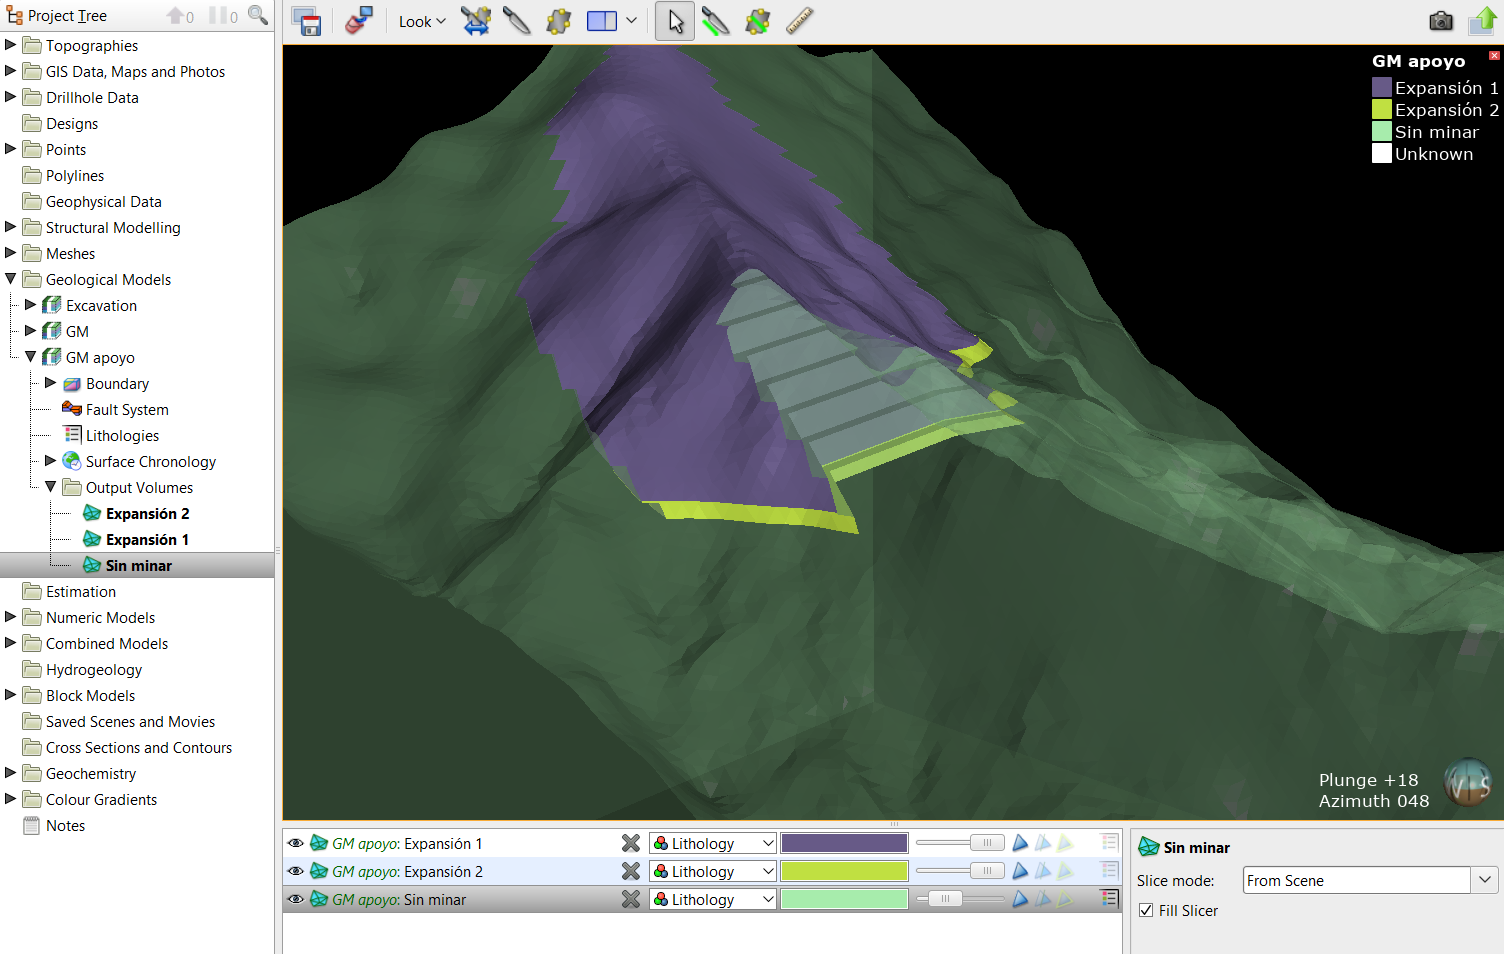1504x954 pixels.
Task: Click the slicer tool with blue arrows
Action: (476, 21)
